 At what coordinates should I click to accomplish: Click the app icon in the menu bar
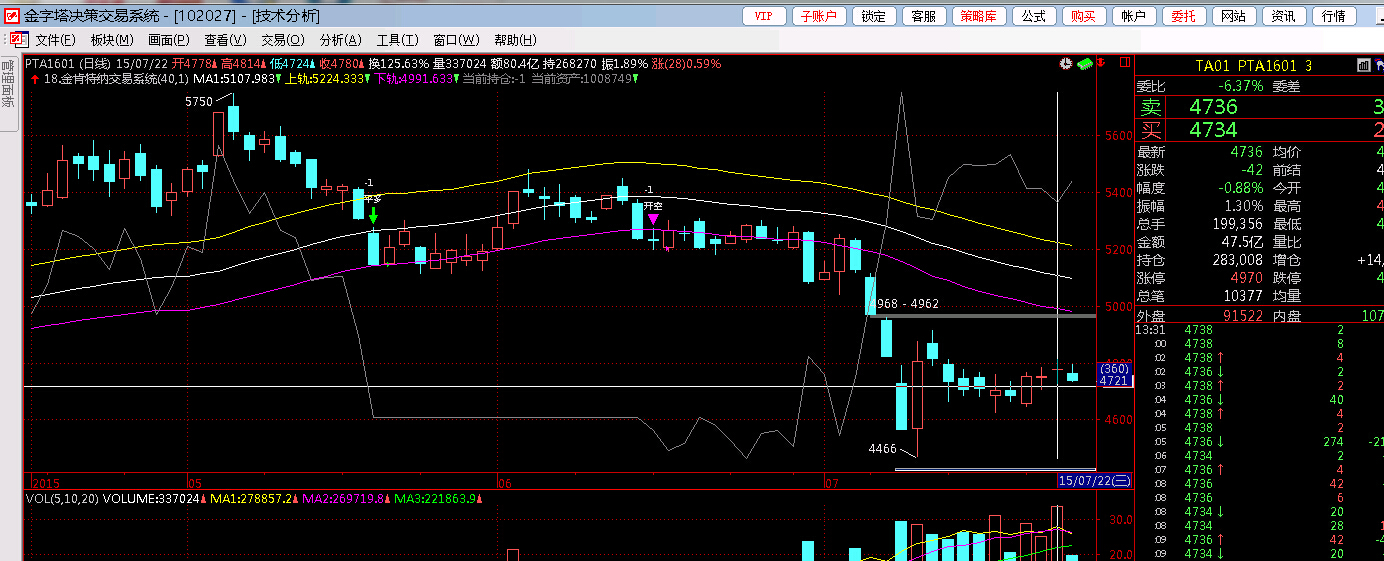point(17,39)
